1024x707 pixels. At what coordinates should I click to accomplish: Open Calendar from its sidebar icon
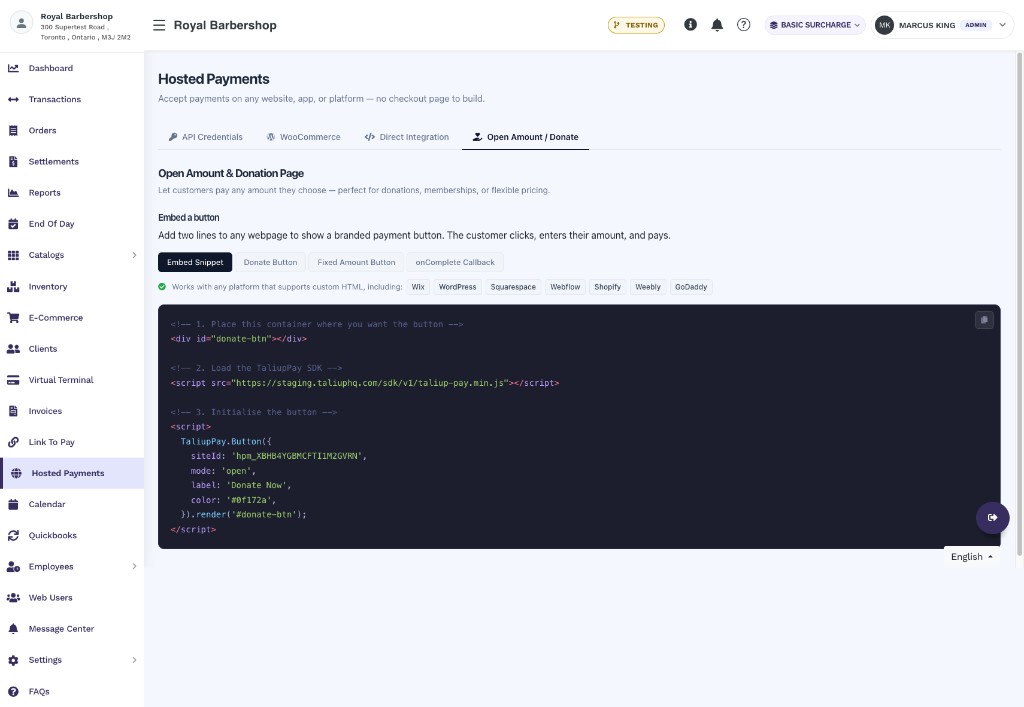click(13, 504)
